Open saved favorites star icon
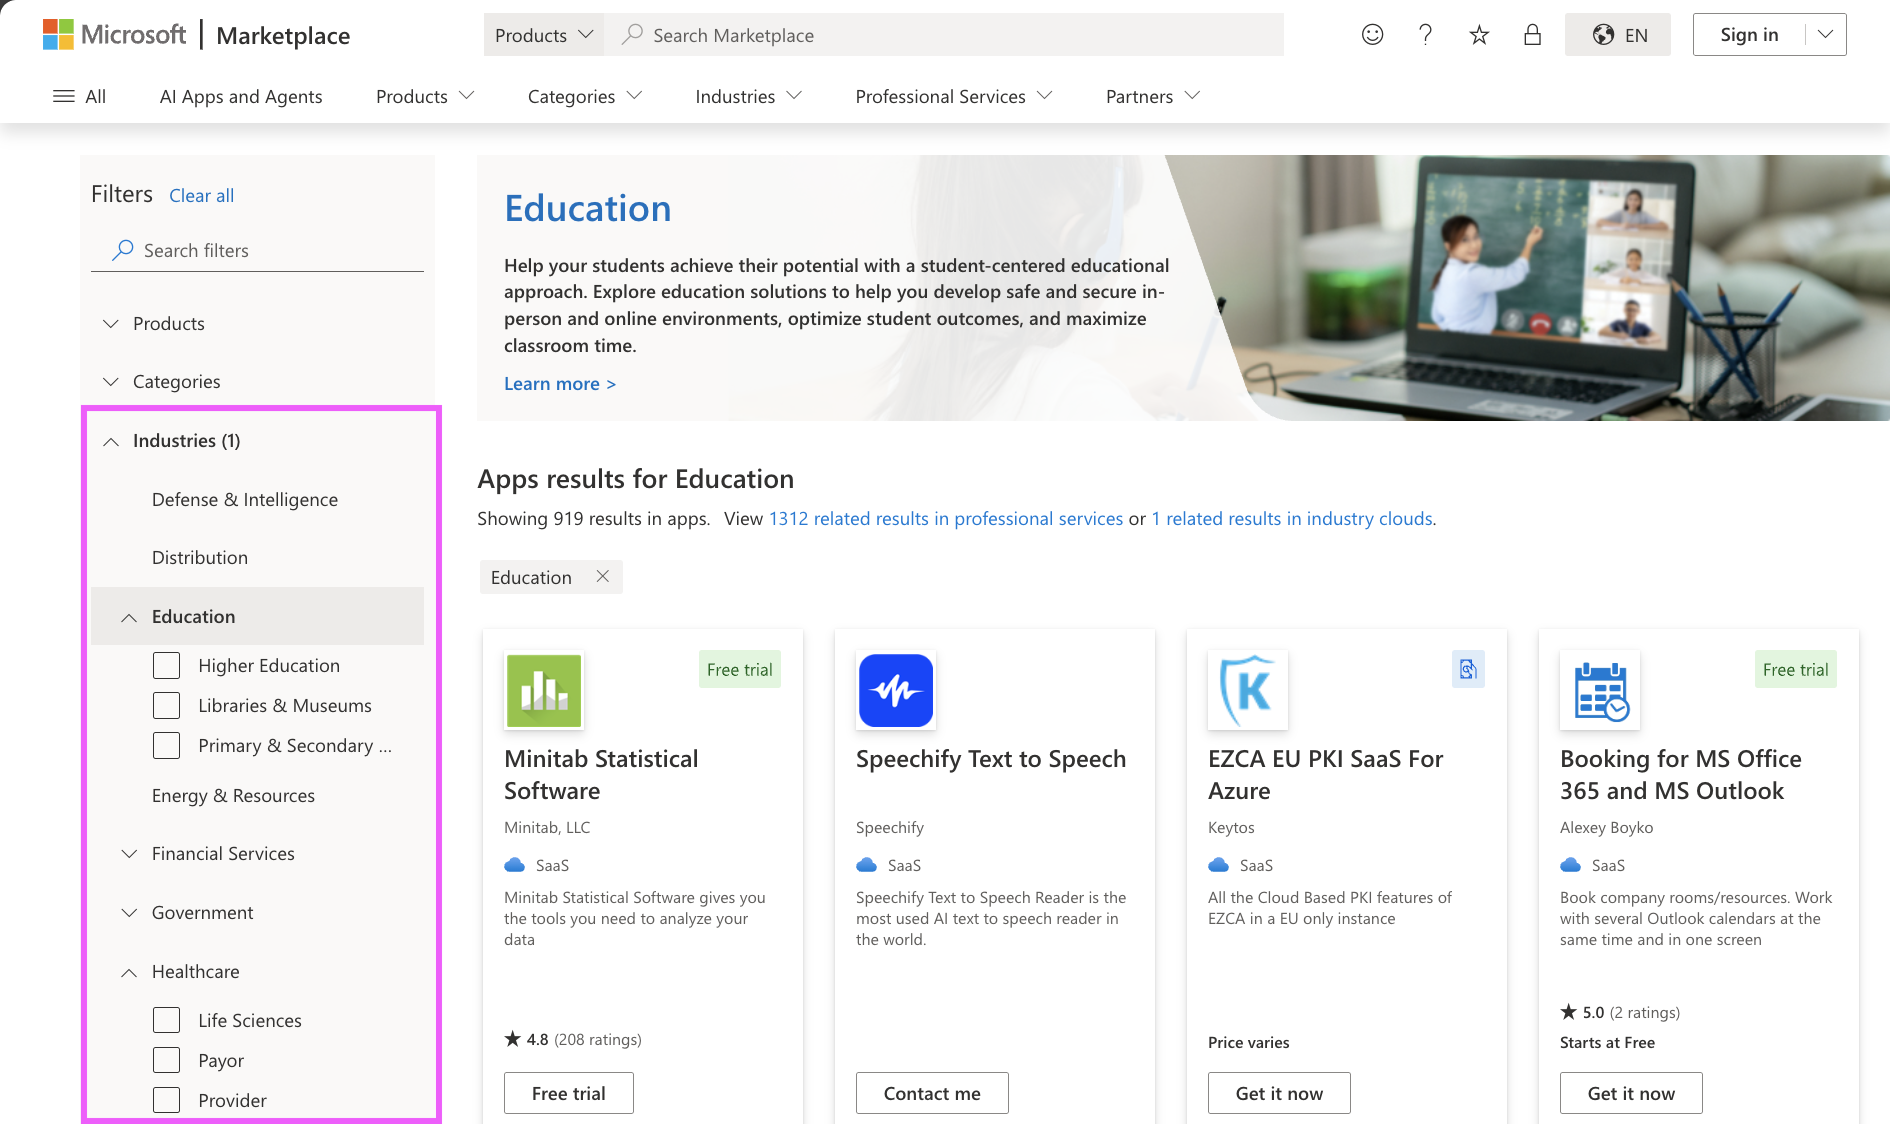The image size is (1890, 1124). click(1479, 35)
